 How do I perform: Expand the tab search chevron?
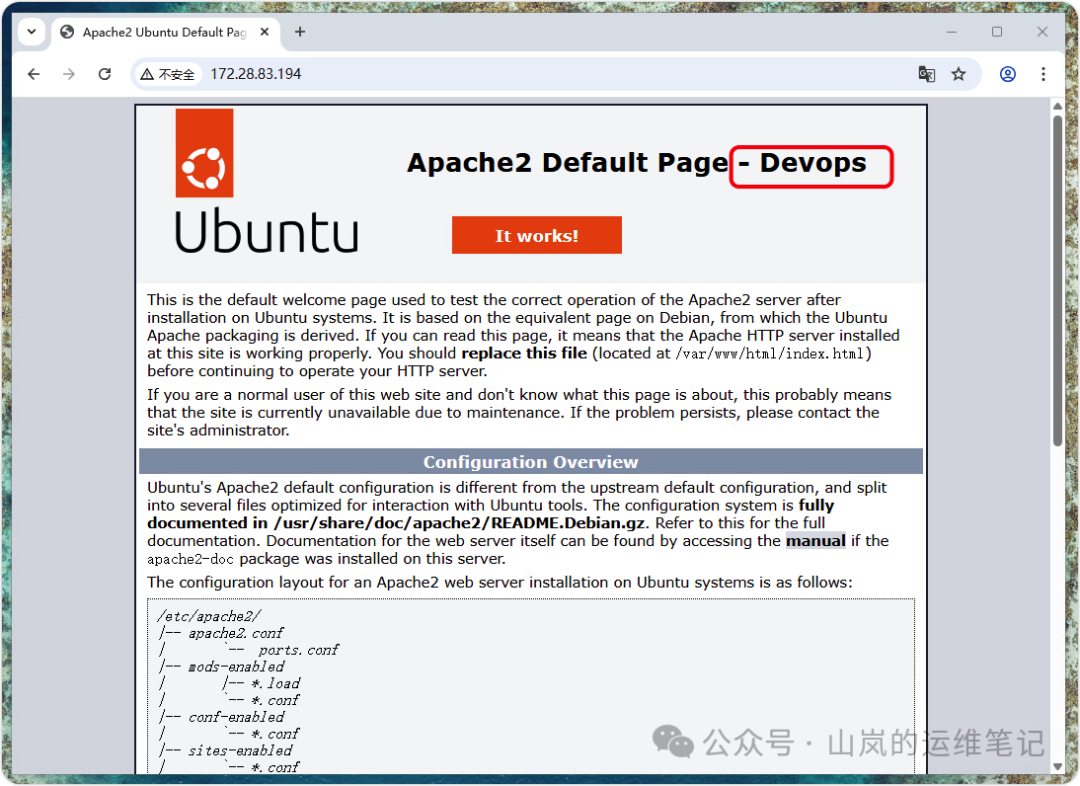(30, 31)
